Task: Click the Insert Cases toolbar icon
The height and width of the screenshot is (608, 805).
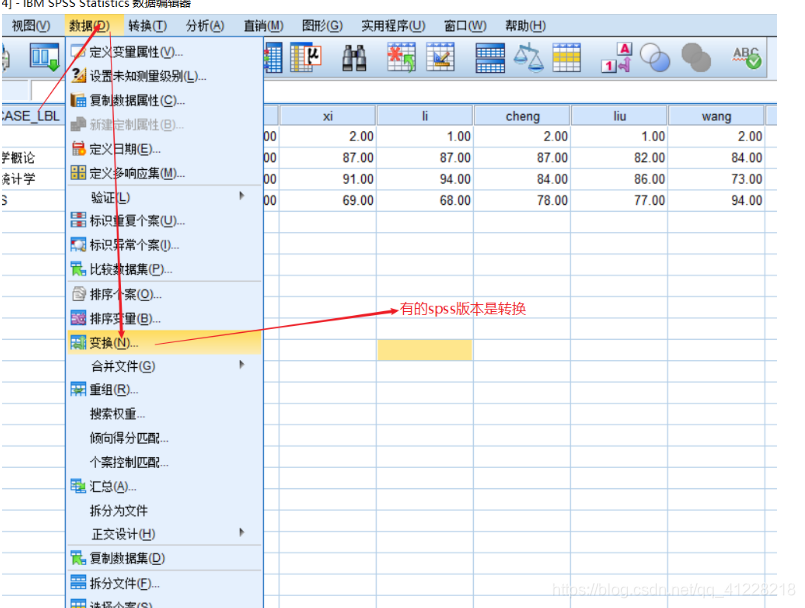Action: pos(401,58)
